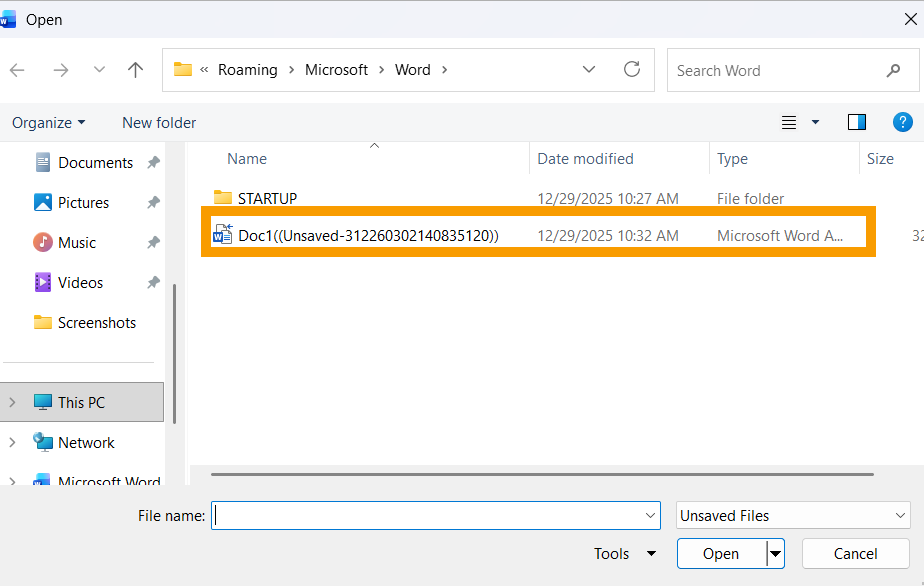This screenshot has height=586, width=924.
Task: Open the STARTUP folder
Action: (267, 198)
